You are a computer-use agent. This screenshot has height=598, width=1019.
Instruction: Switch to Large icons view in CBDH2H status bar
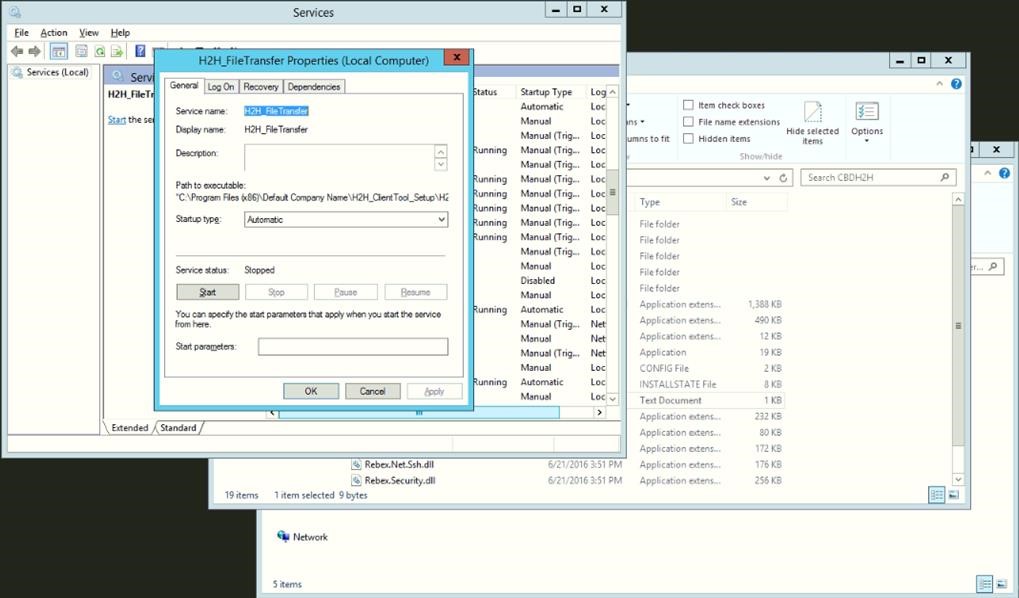coord(953,495)
